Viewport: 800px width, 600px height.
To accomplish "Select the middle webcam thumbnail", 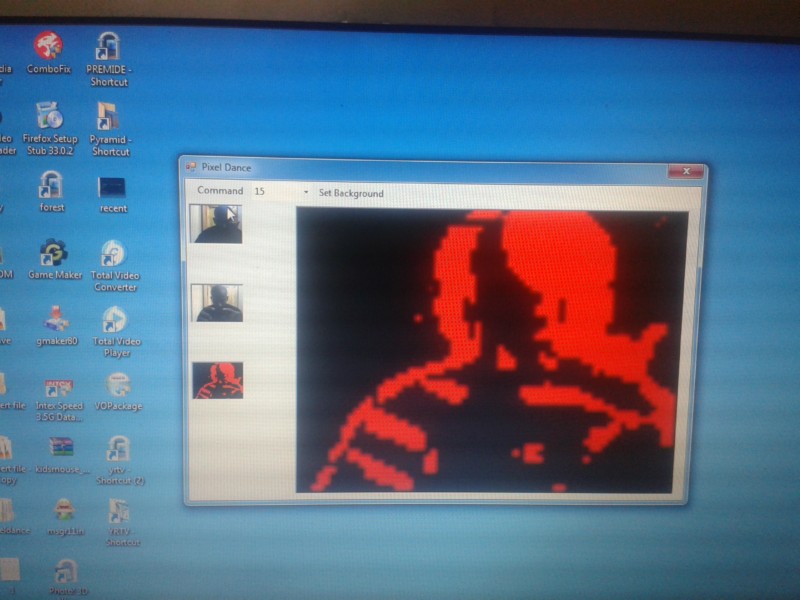I will 217,303.
